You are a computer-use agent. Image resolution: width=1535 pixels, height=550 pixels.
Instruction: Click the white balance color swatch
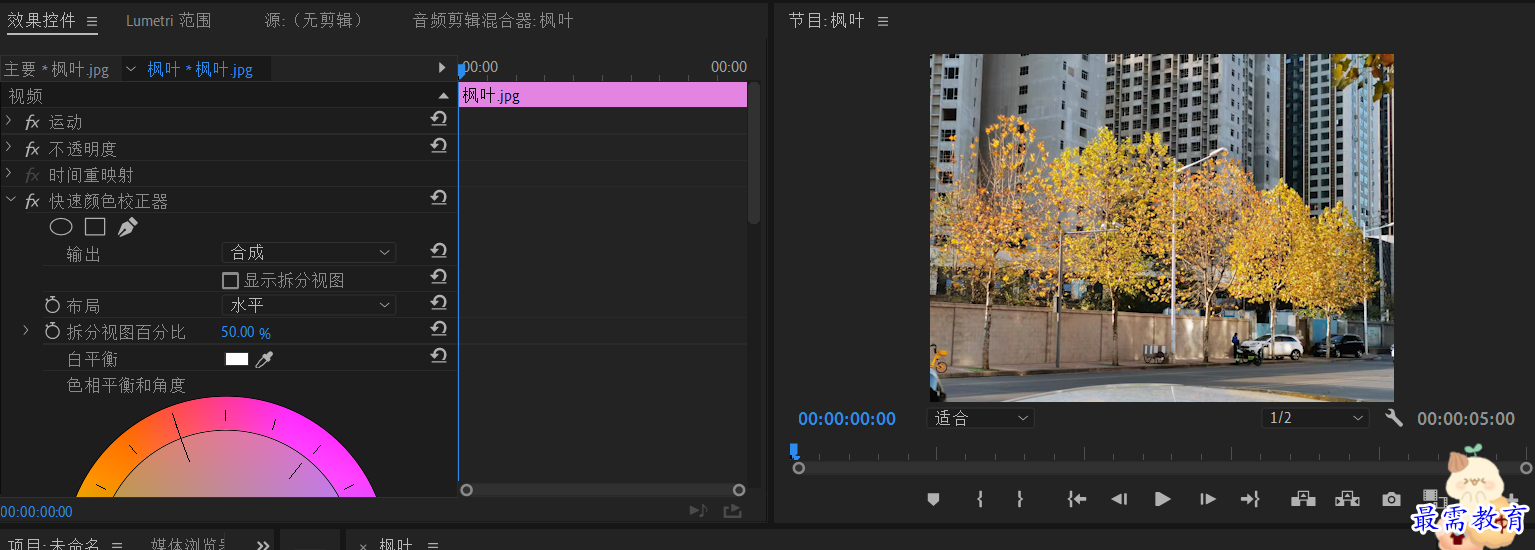pyautogui.click(x=237, y=359)
